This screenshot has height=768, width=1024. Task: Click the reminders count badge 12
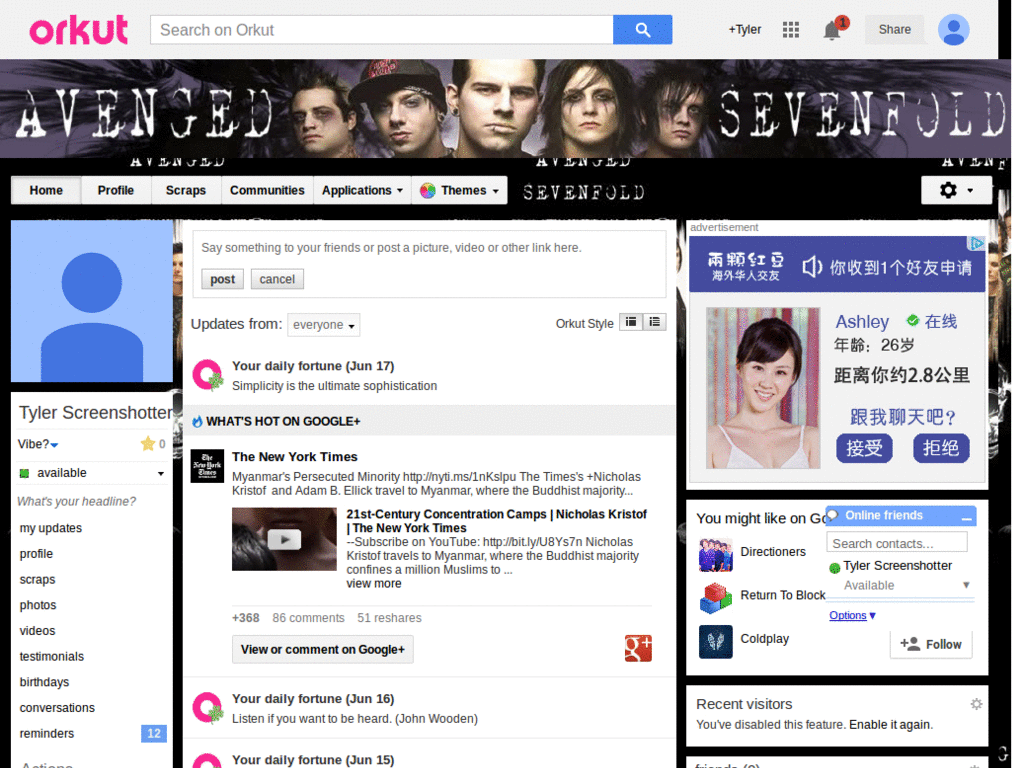(154, 733)
